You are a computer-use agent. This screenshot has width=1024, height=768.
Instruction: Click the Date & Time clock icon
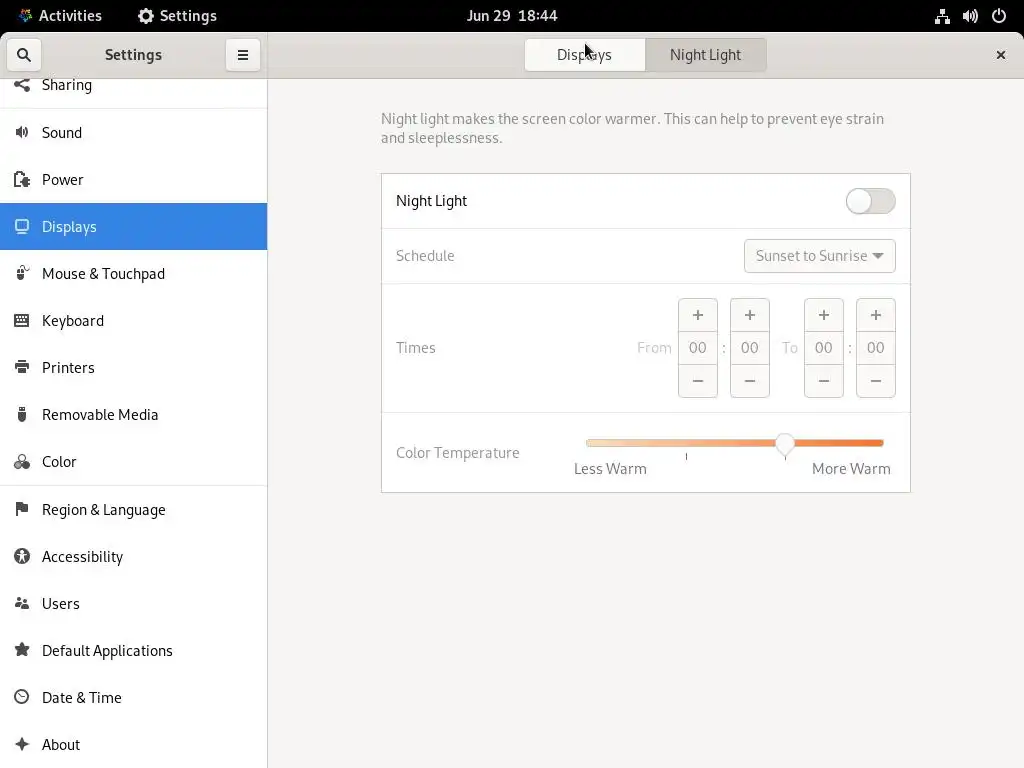(22, 697)
